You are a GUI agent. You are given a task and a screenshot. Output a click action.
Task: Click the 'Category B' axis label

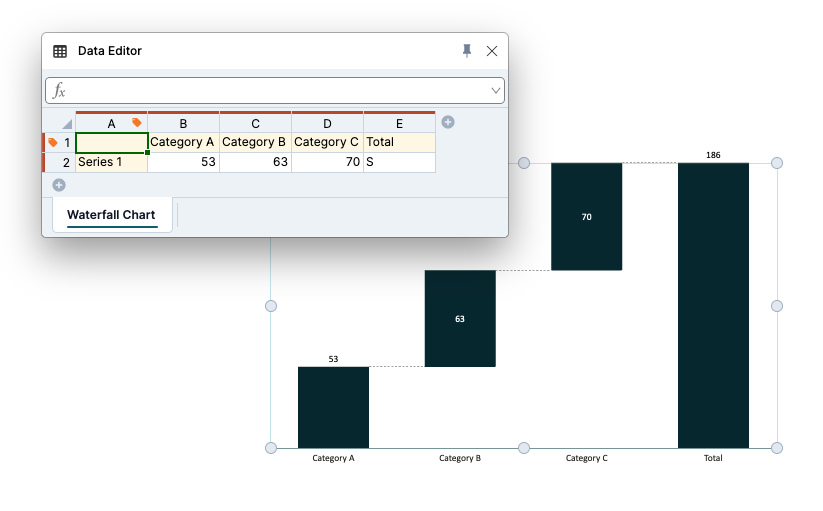pos(460,458)
